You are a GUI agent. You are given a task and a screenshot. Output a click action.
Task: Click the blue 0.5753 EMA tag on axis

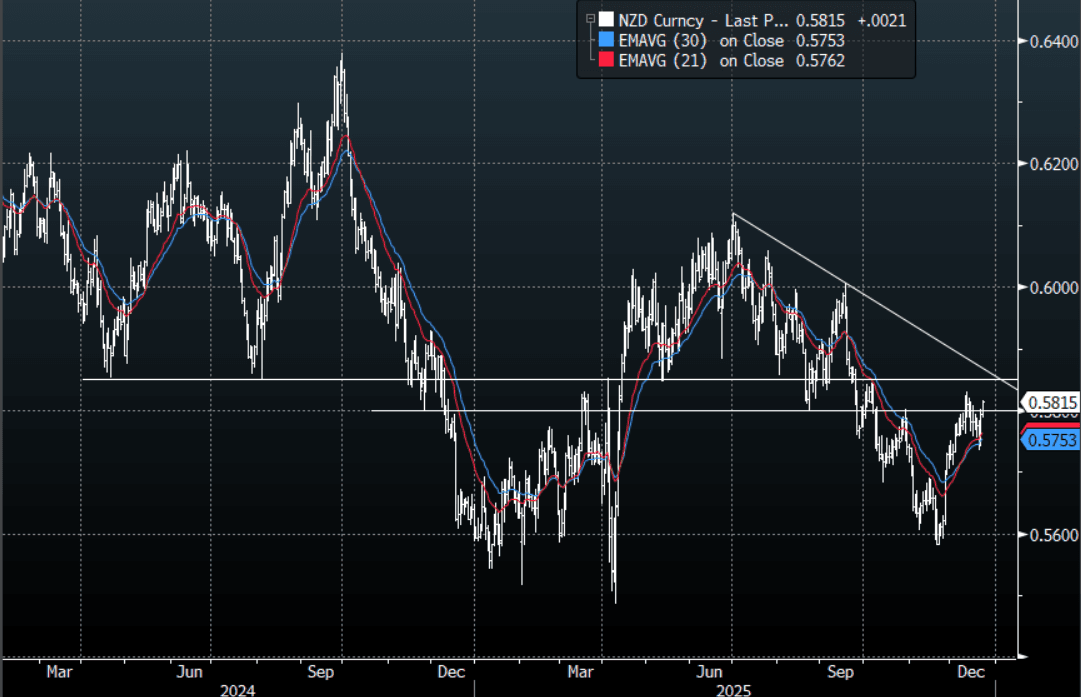(x=1050, y=440)
